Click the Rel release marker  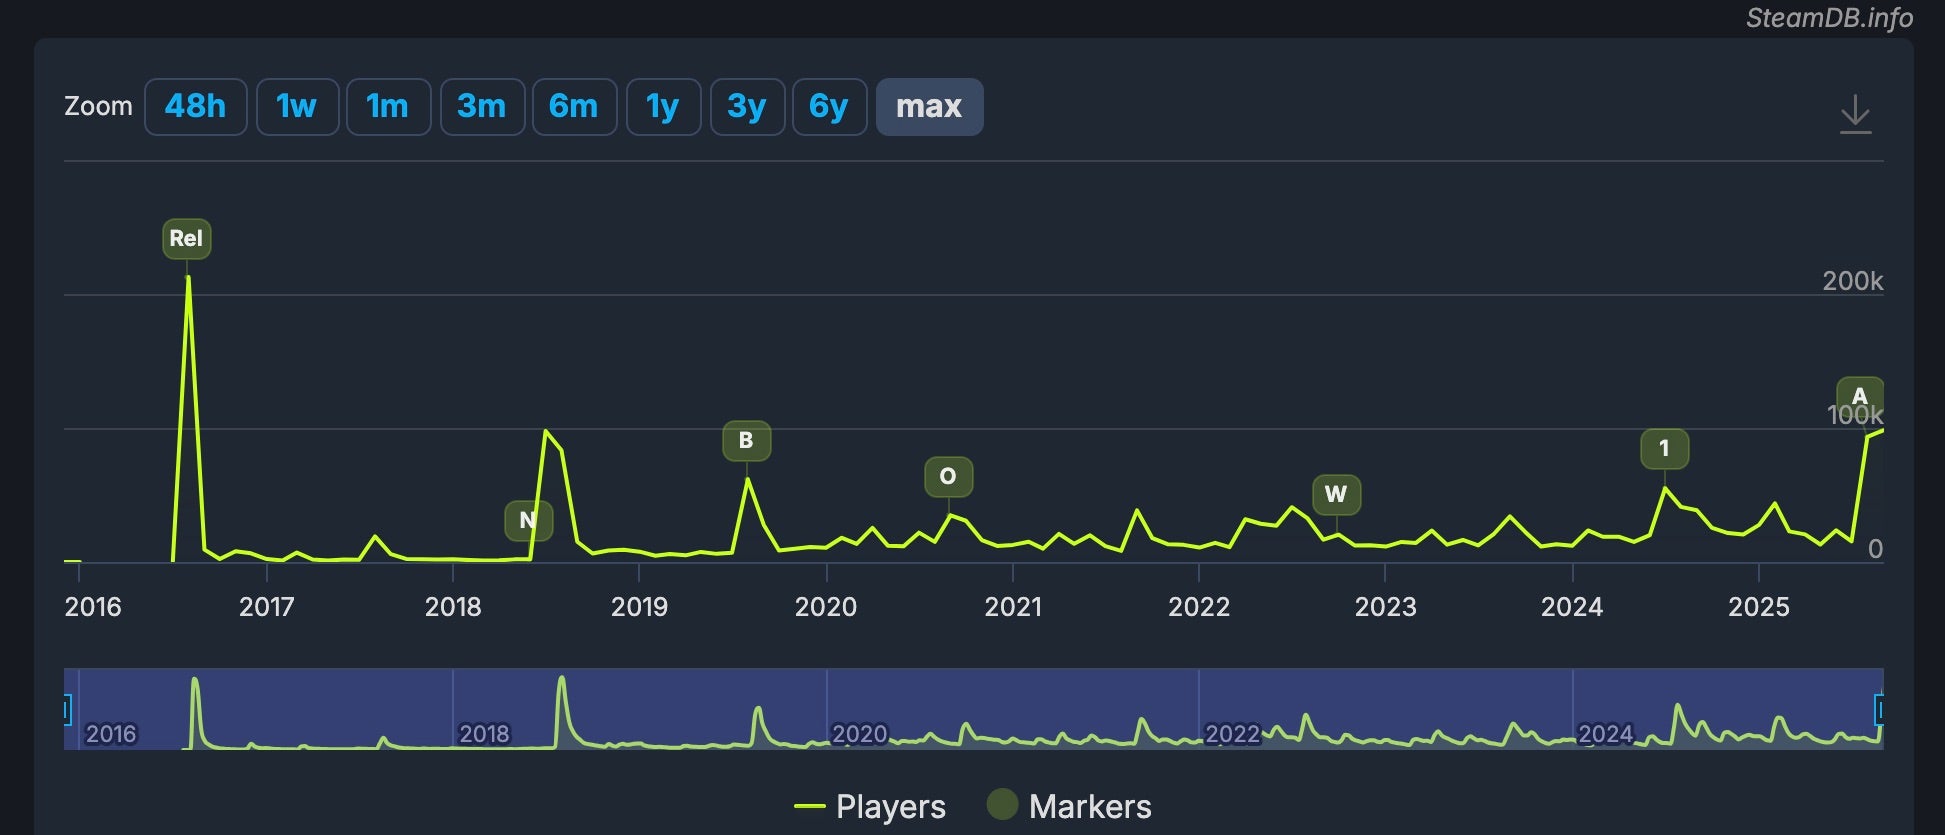pos(186,239)
